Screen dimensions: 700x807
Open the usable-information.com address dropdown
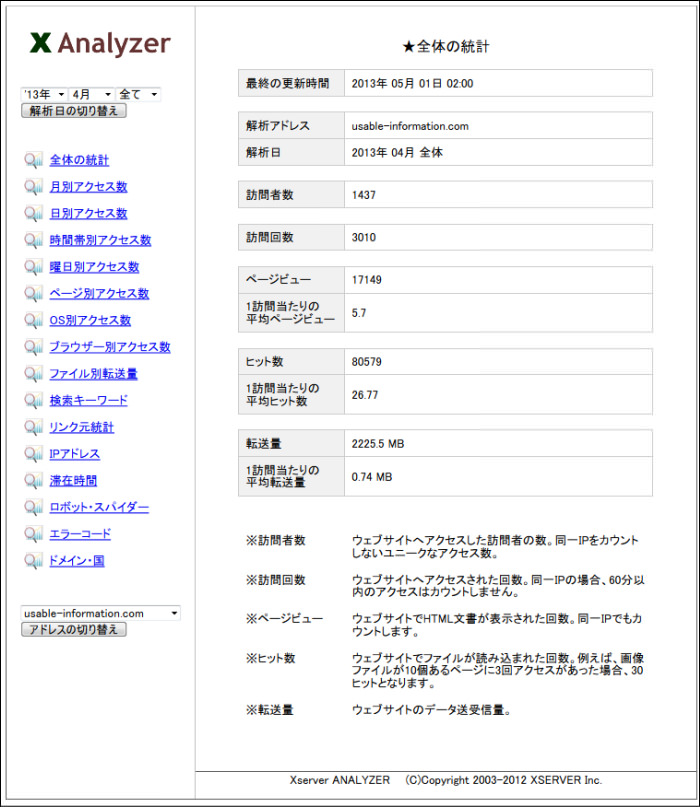pyautogui.click(x=100, y=613)
